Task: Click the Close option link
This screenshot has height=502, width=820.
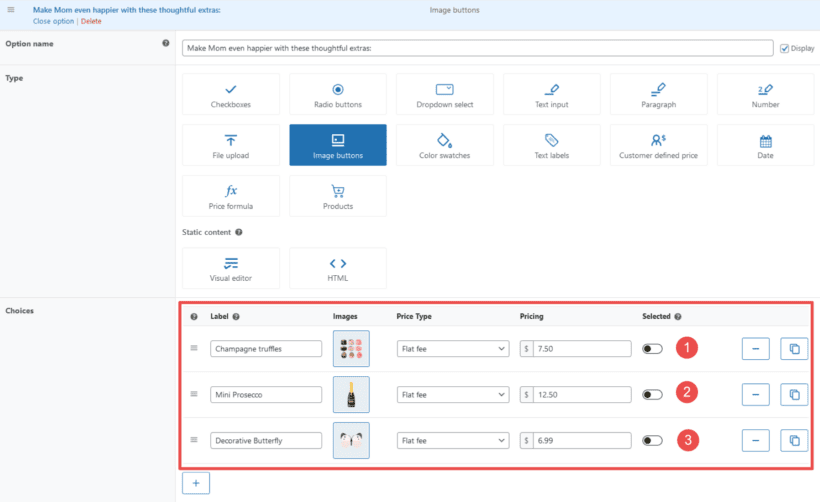Action: pos(53,21)
